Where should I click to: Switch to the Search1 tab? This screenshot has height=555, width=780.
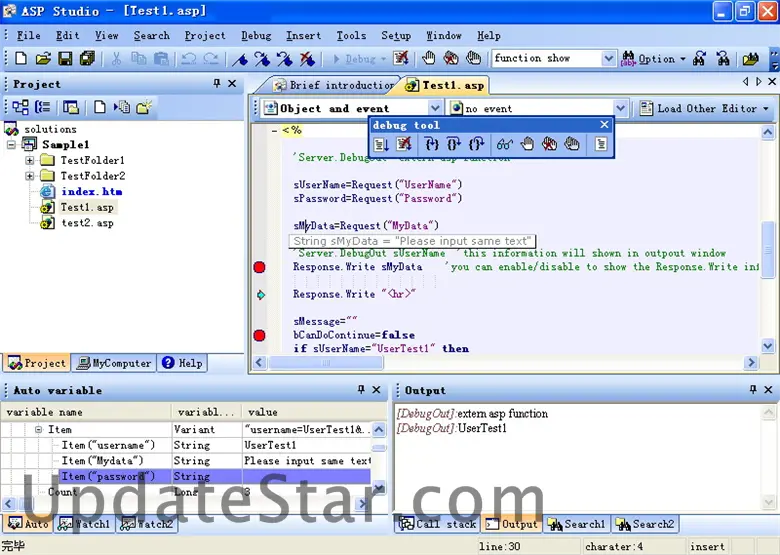(x=577, y=524)
